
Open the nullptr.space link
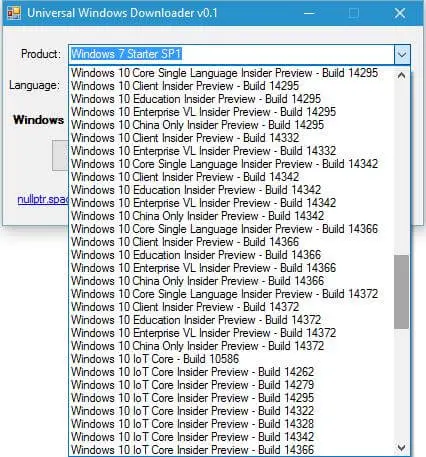43,199
